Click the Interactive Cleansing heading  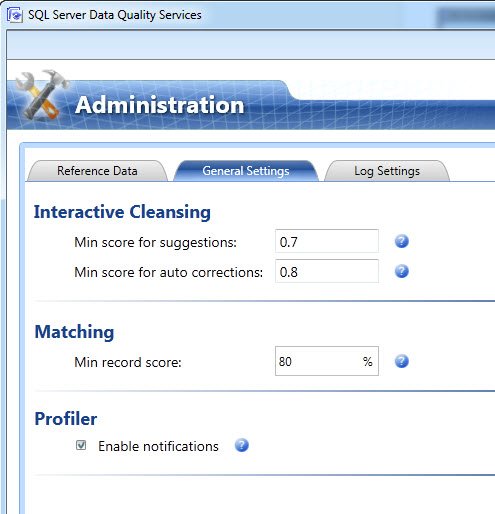point(122,212)
